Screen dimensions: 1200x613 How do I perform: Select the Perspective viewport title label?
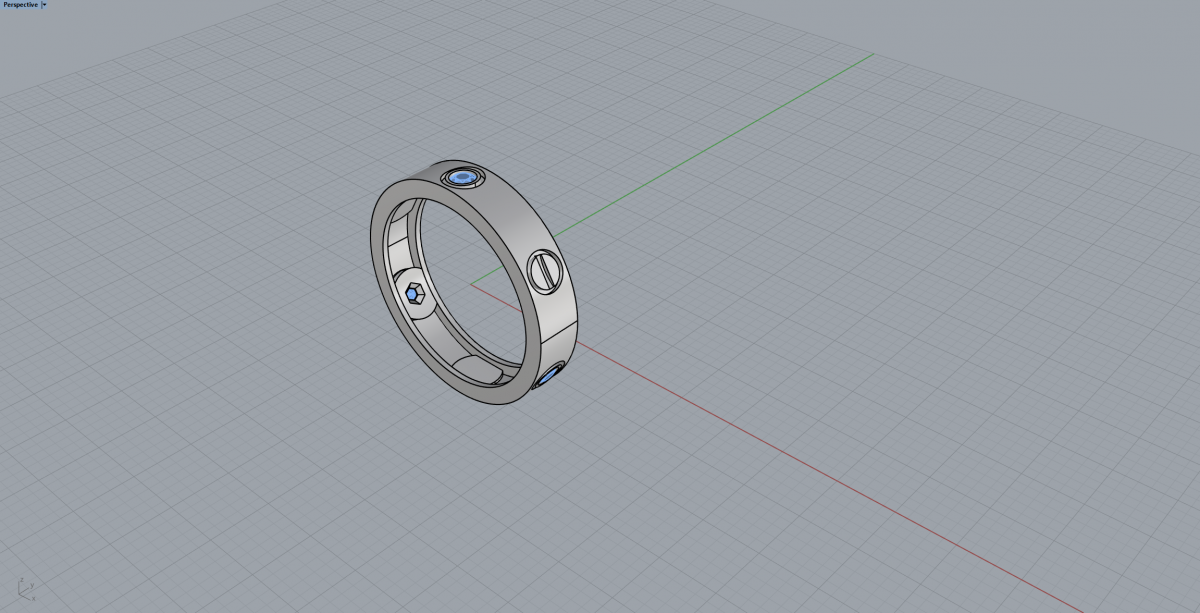[20, 5]
